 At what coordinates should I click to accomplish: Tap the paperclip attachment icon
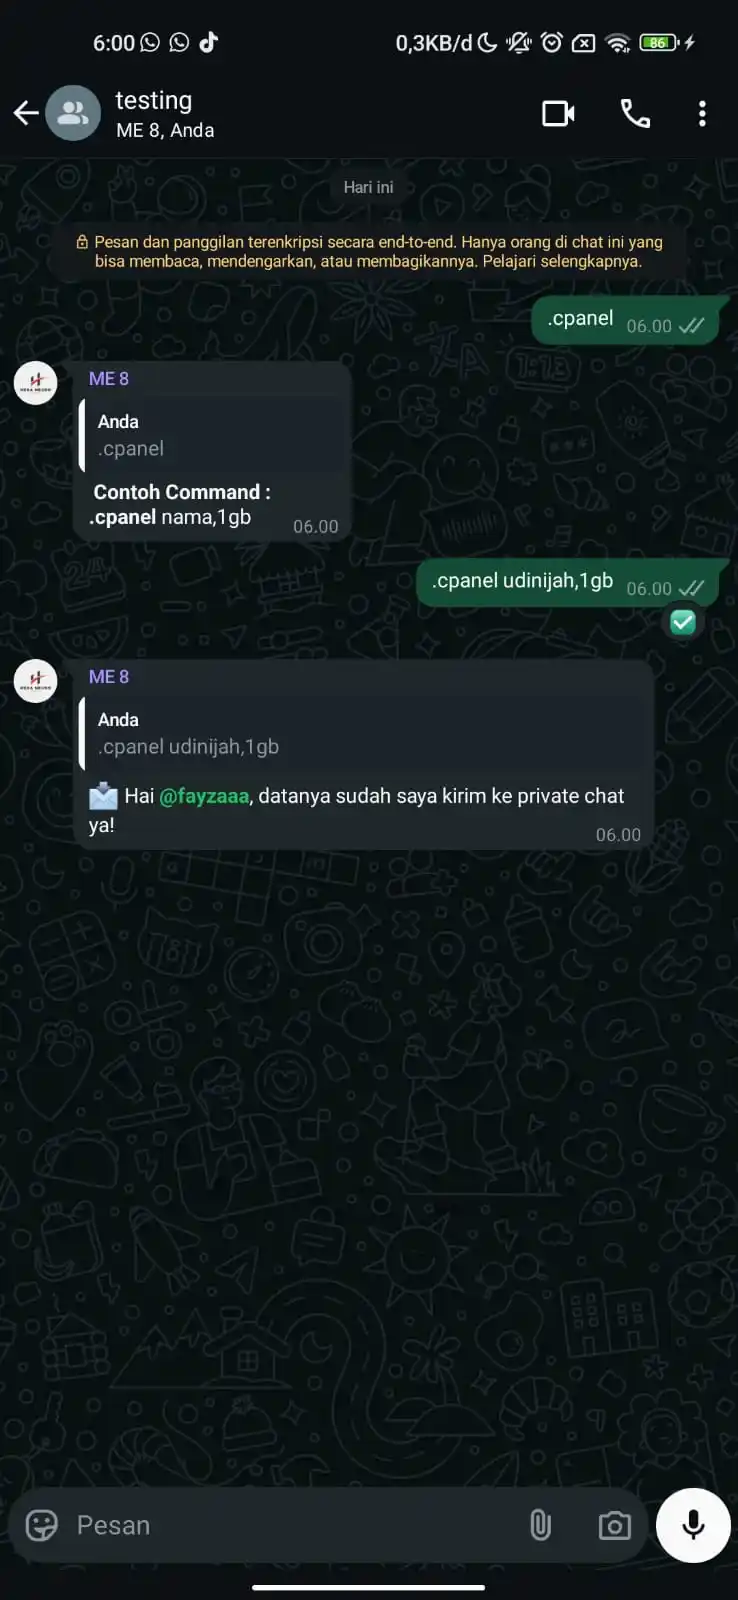(x=540, y=1525)
